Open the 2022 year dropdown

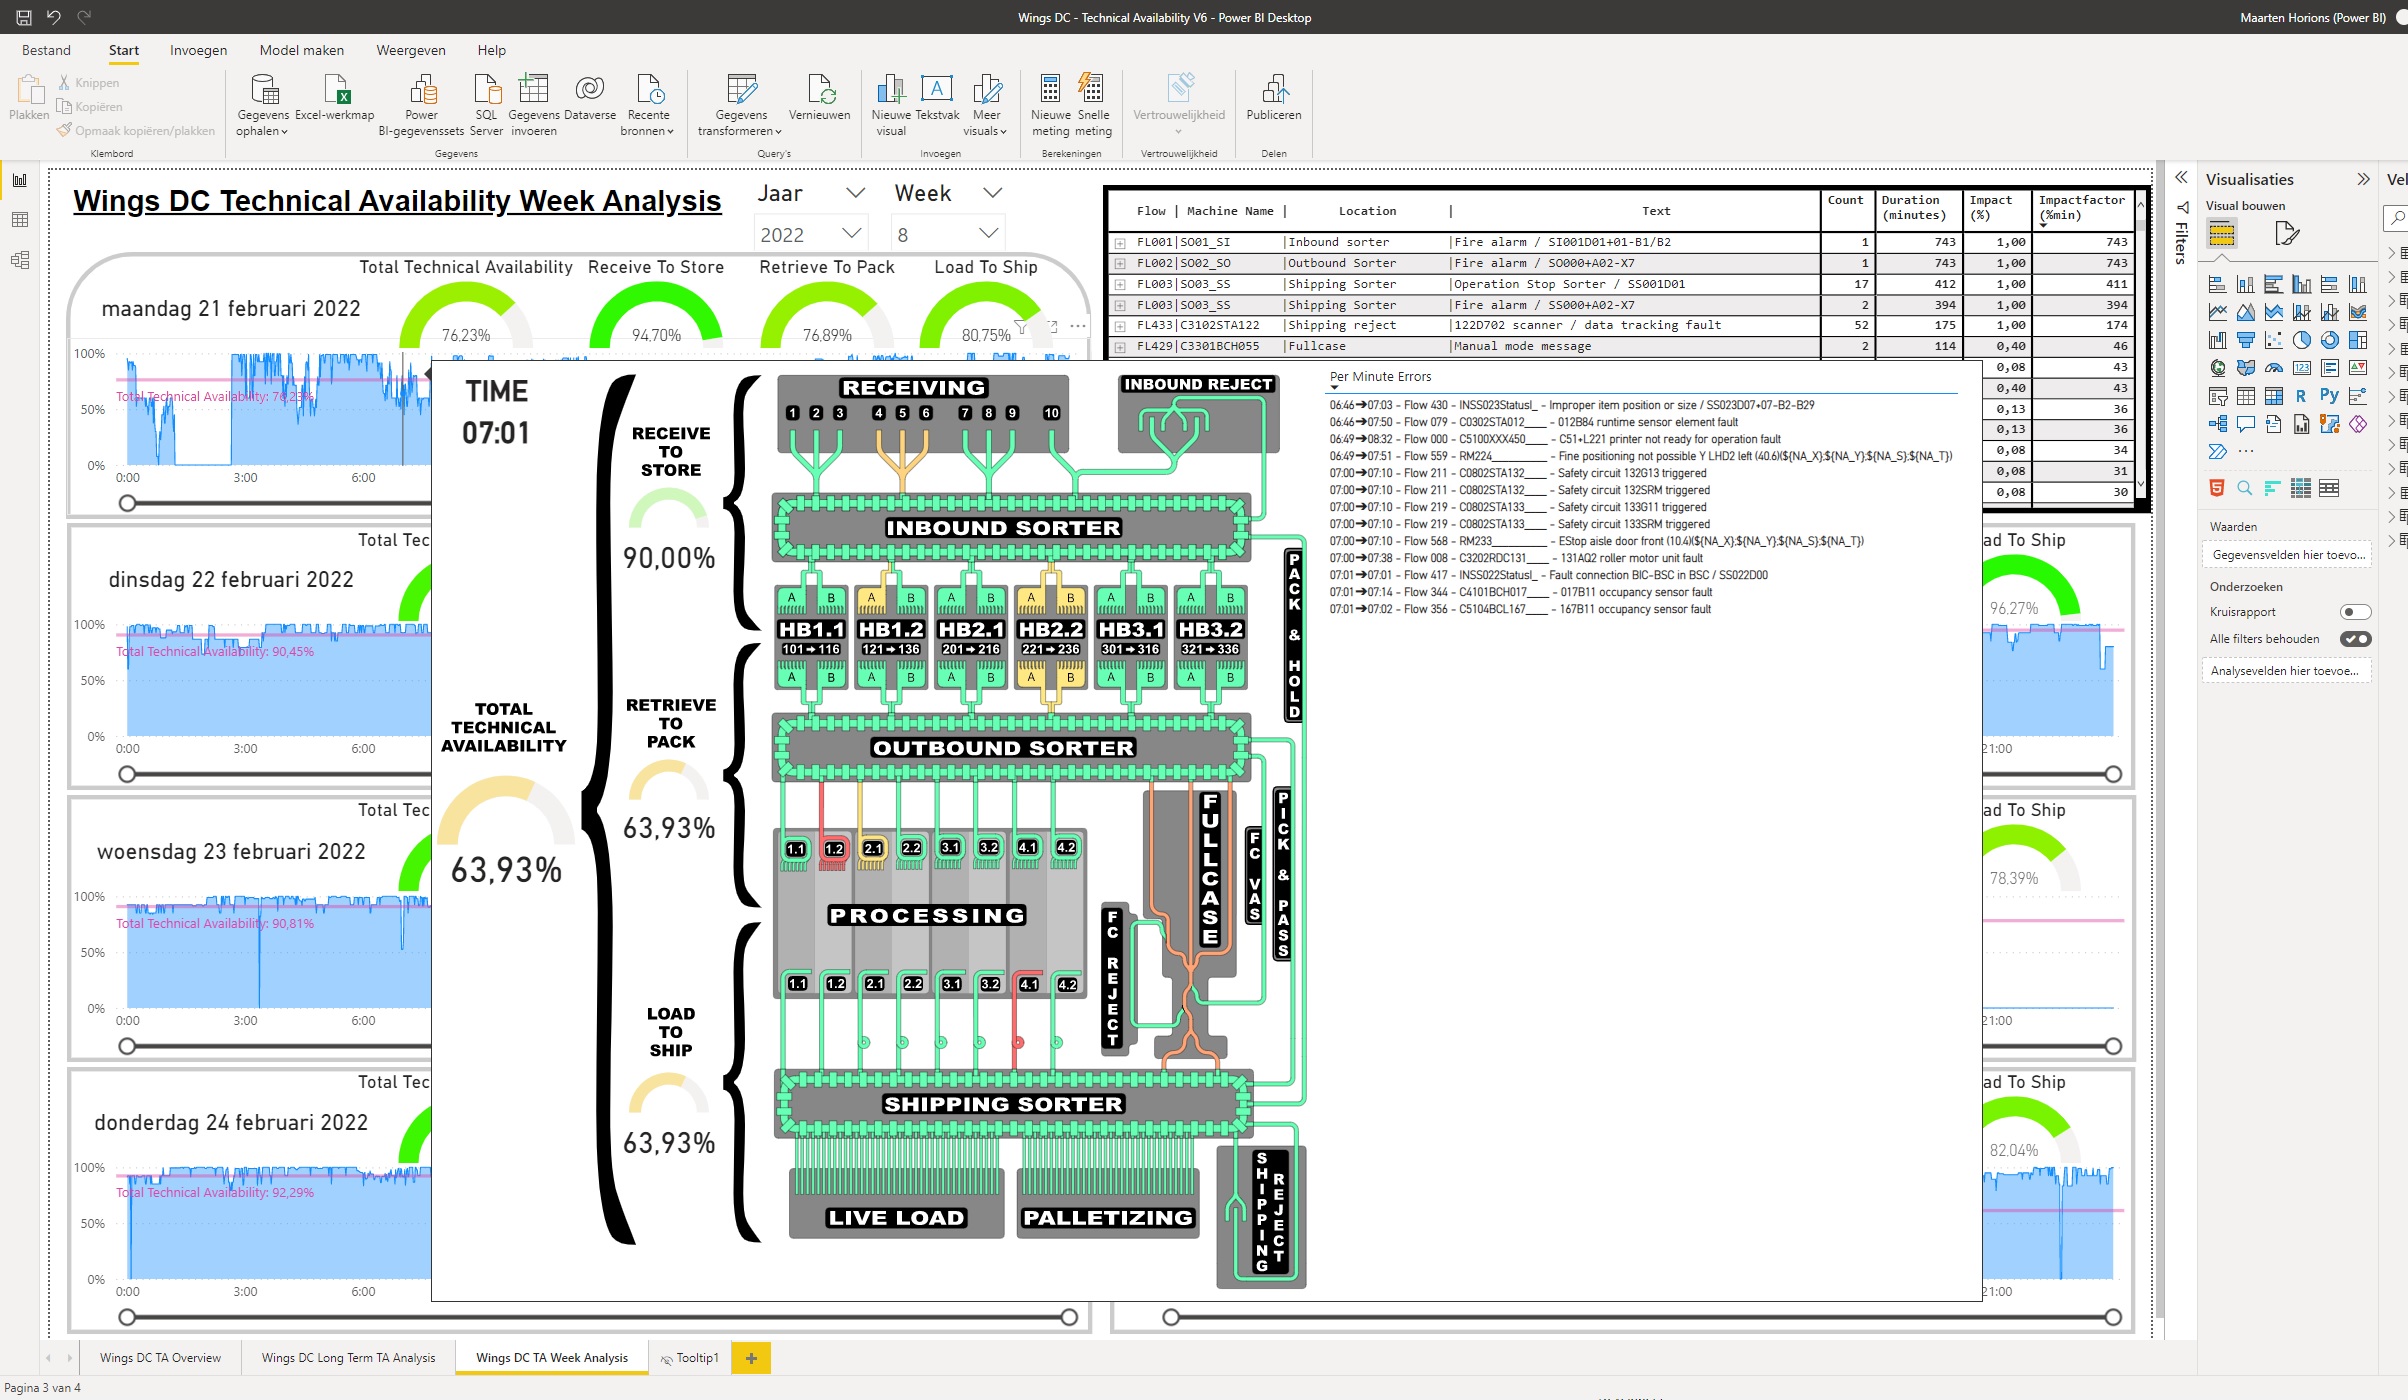851,233
